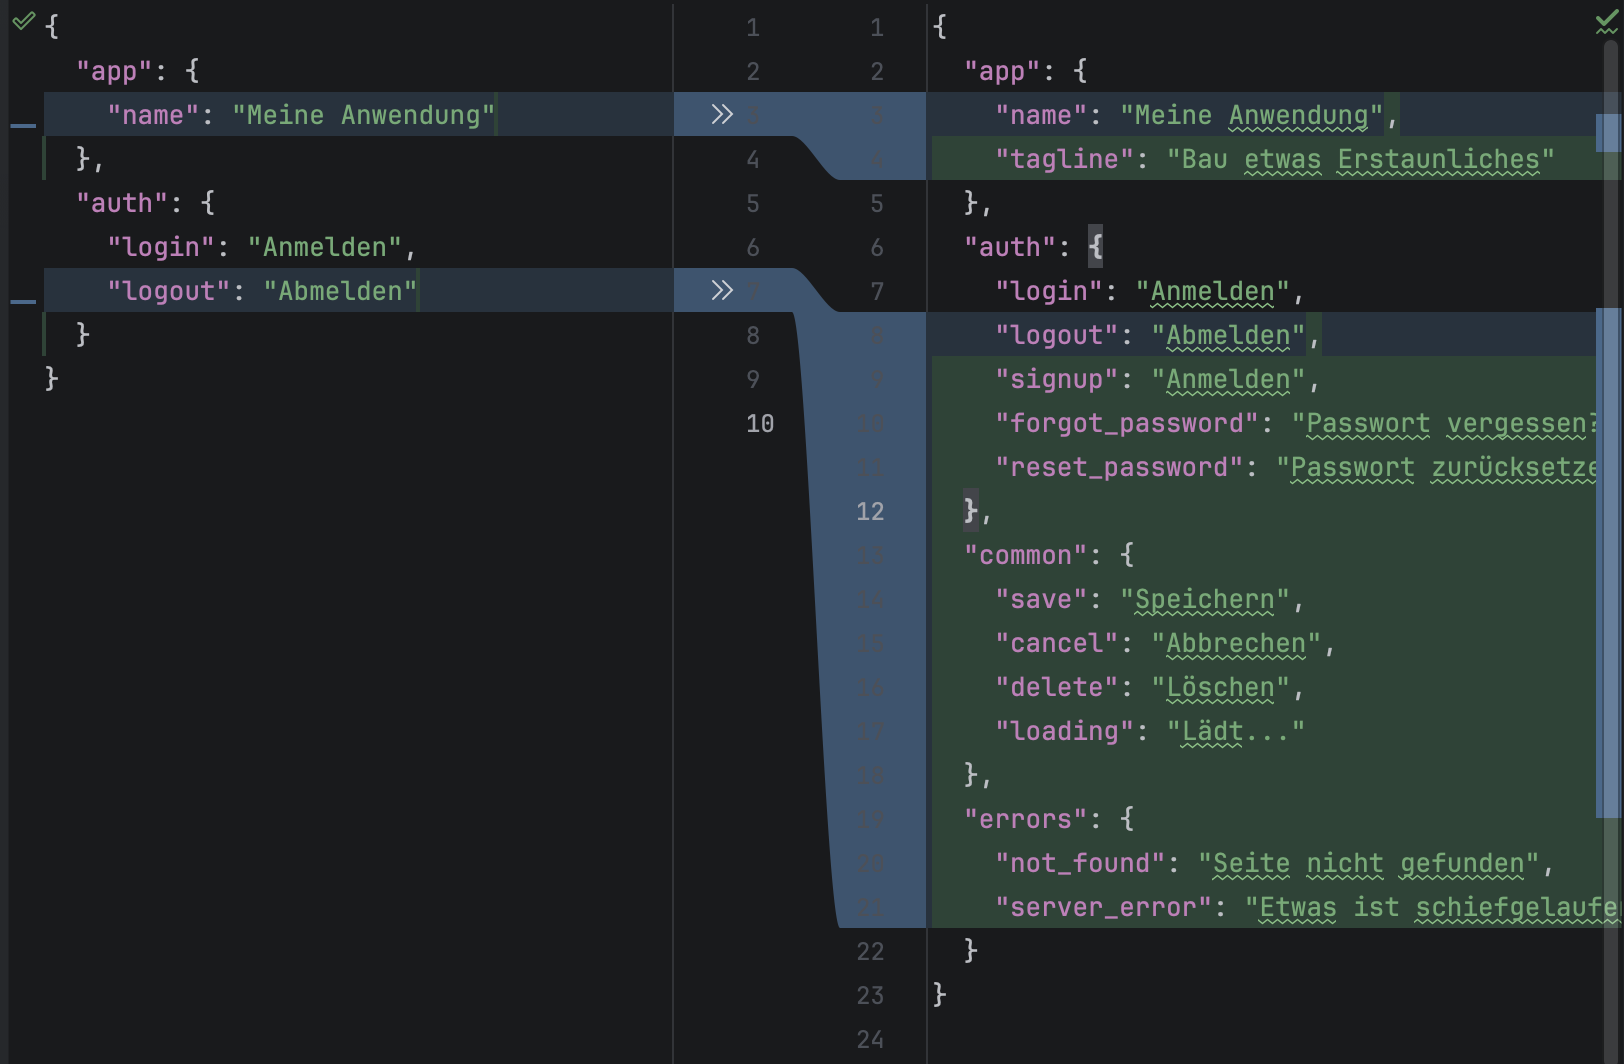1624x1064 pixels.
Task: Click the "server_error" line text
Action: click(x=1100, y=907)
